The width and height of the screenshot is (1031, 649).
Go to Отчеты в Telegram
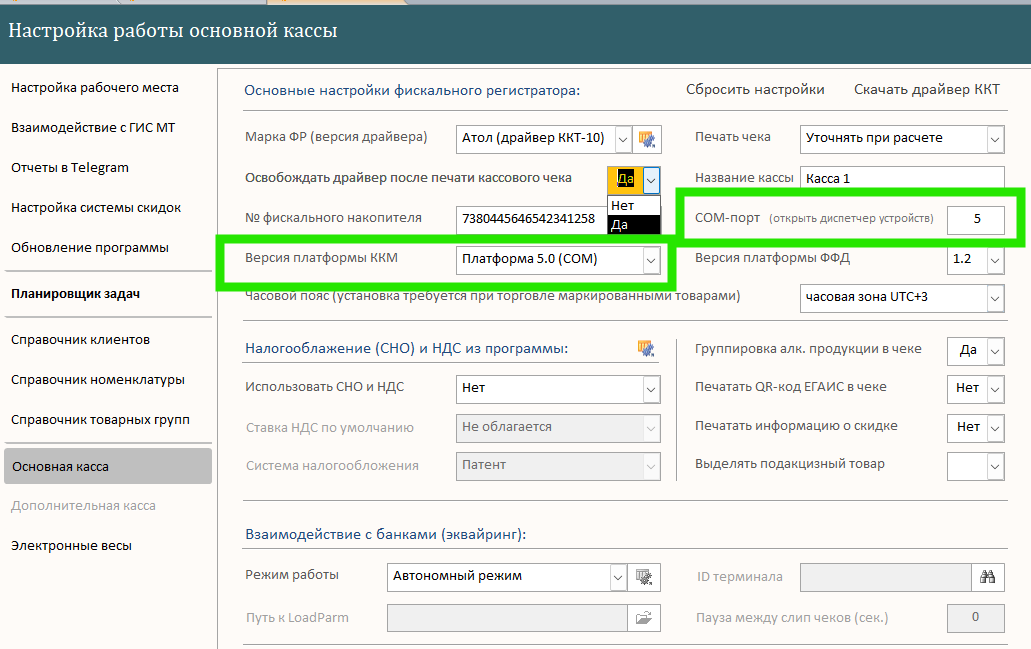click(x=70, y=168)
